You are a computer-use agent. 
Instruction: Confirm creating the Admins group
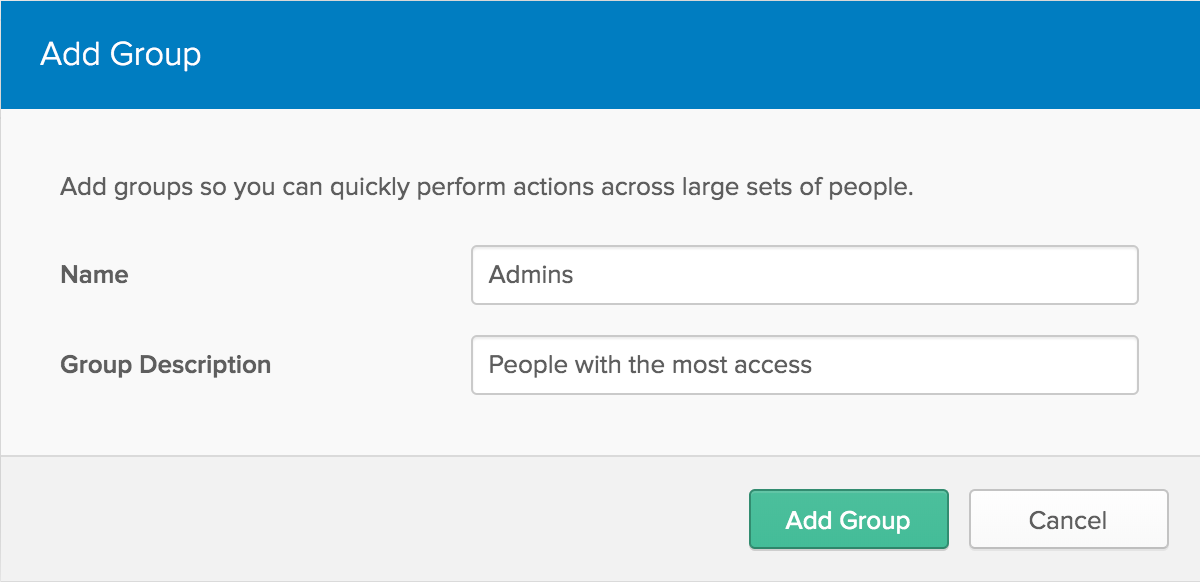click(x=848, y=519)
